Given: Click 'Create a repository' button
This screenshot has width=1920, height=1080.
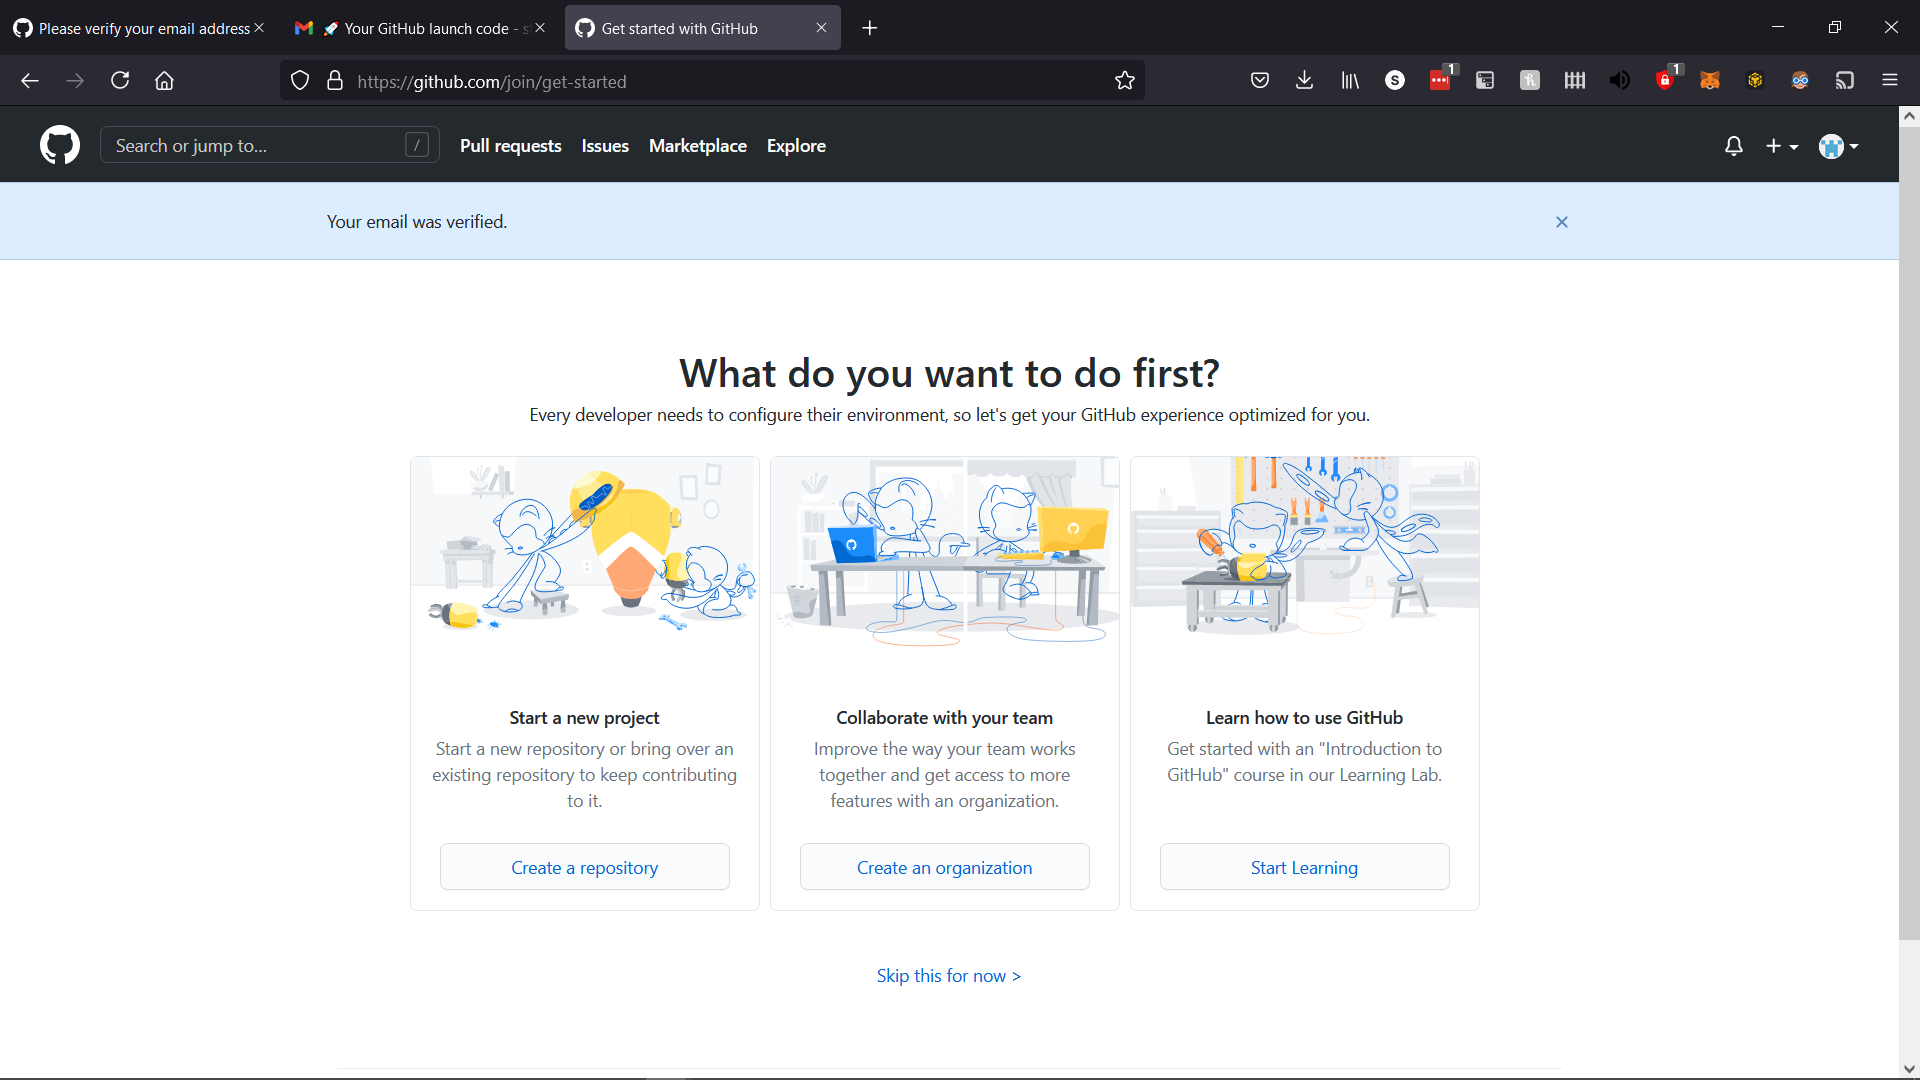Looking at the screenshot, I should point(584,868).
